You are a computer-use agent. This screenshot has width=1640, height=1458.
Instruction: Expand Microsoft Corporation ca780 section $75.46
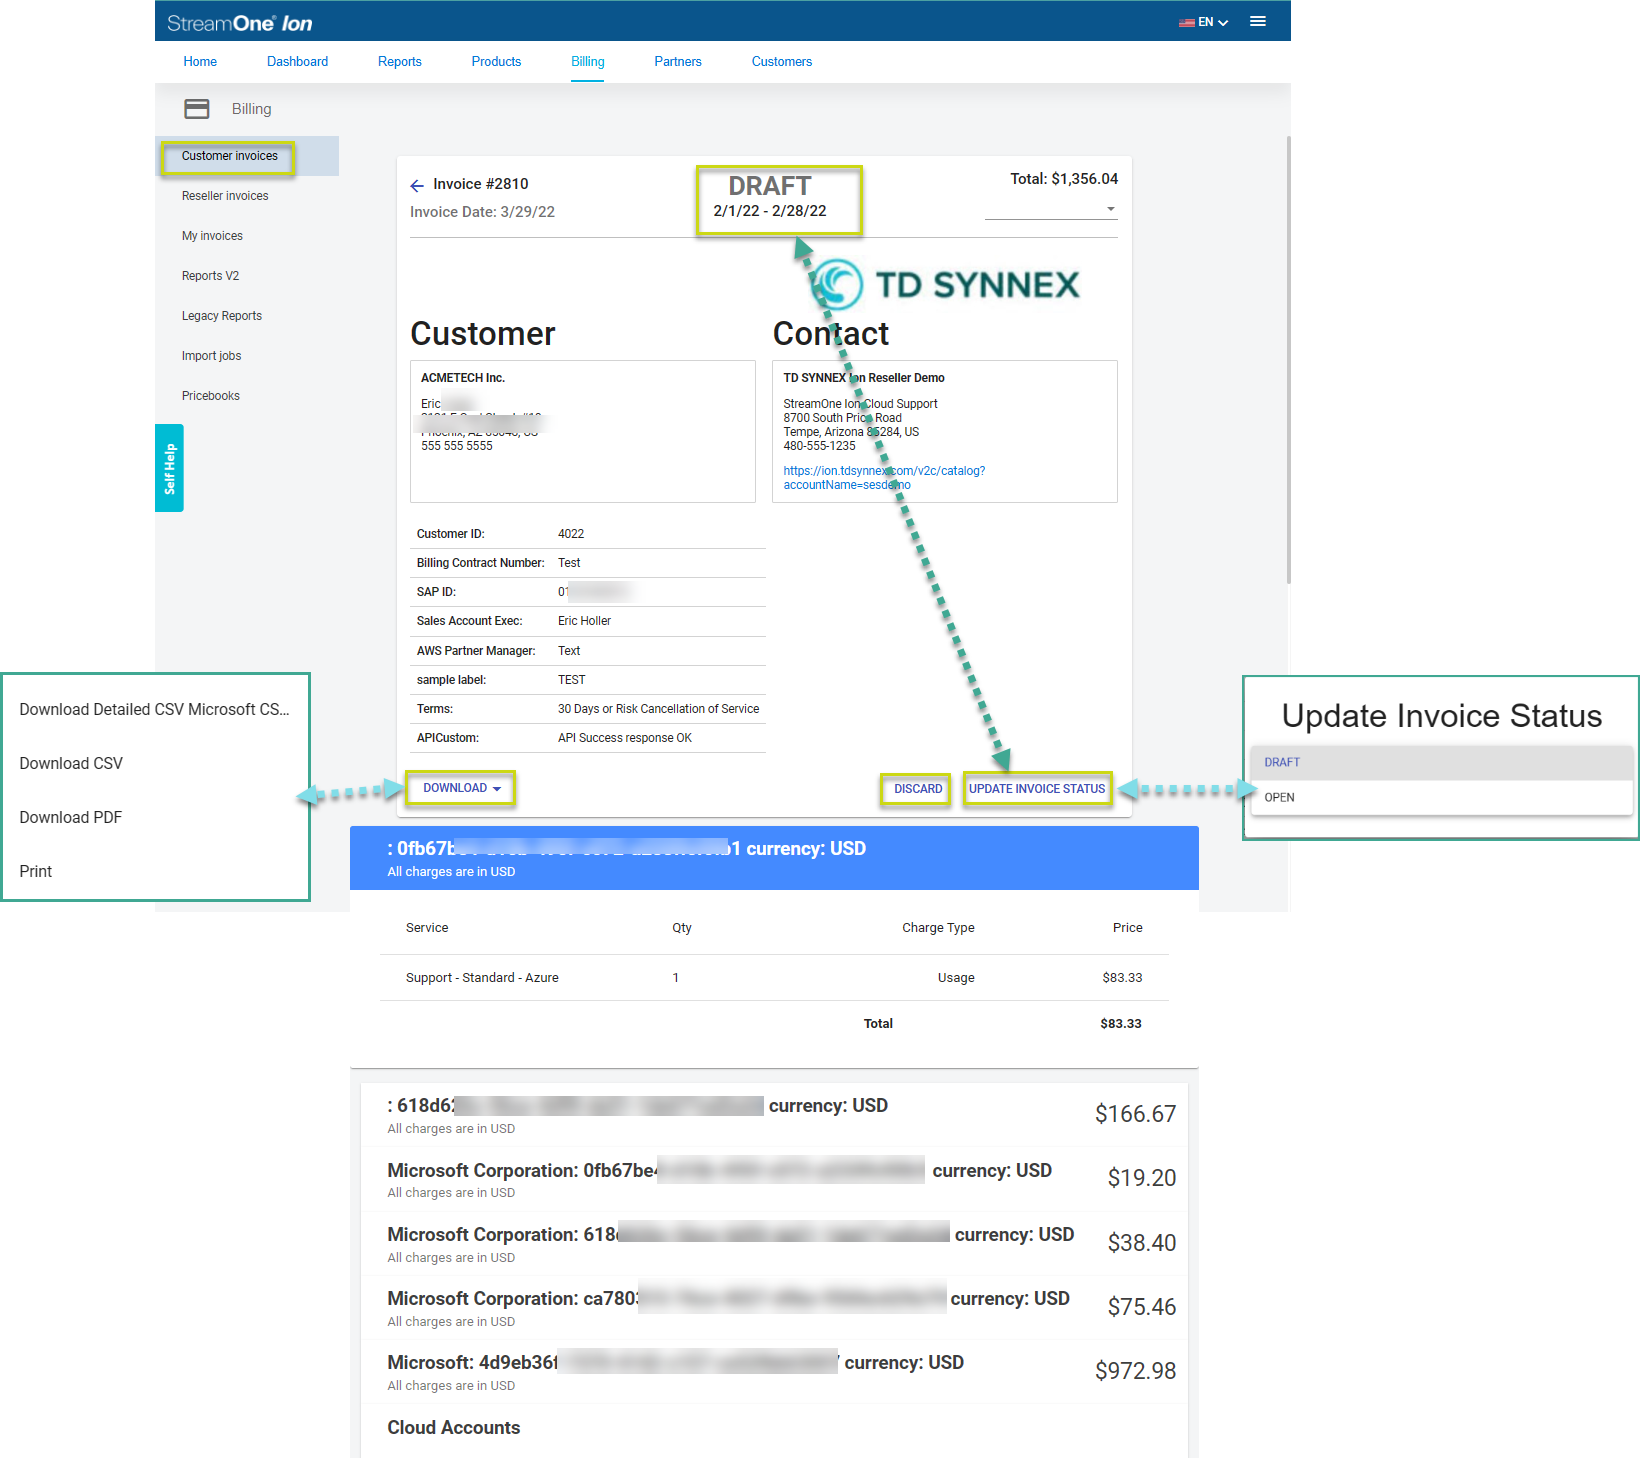click(774, 1307)
